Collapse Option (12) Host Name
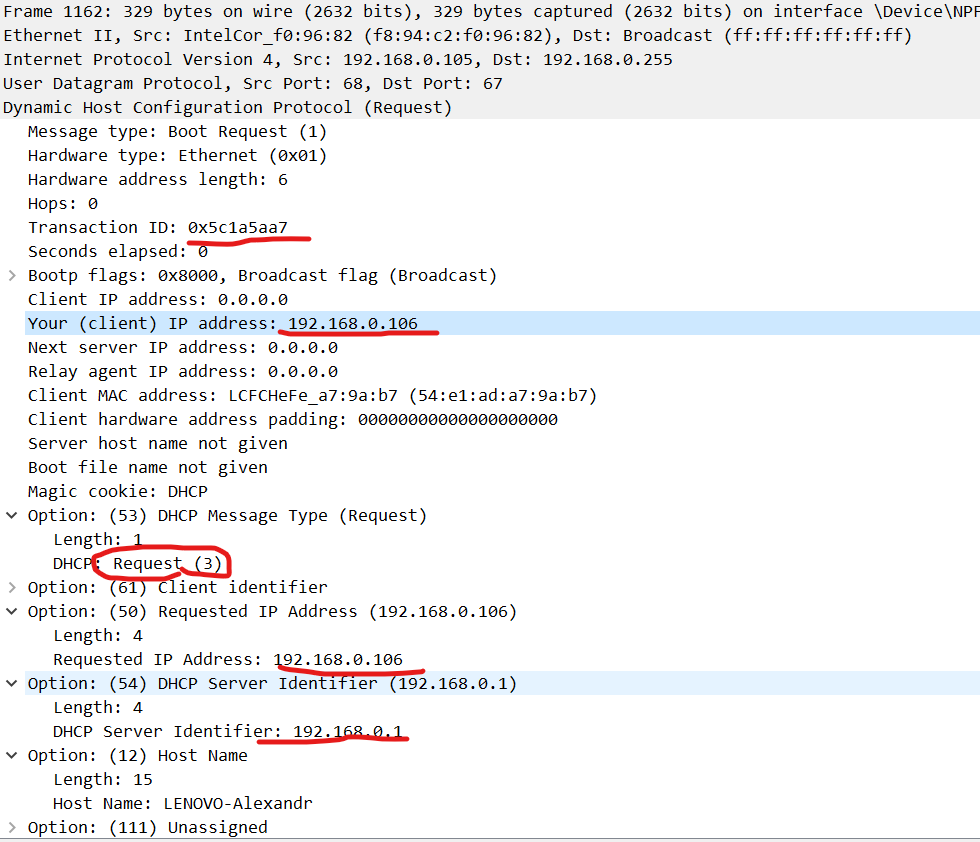 point(12,756)
